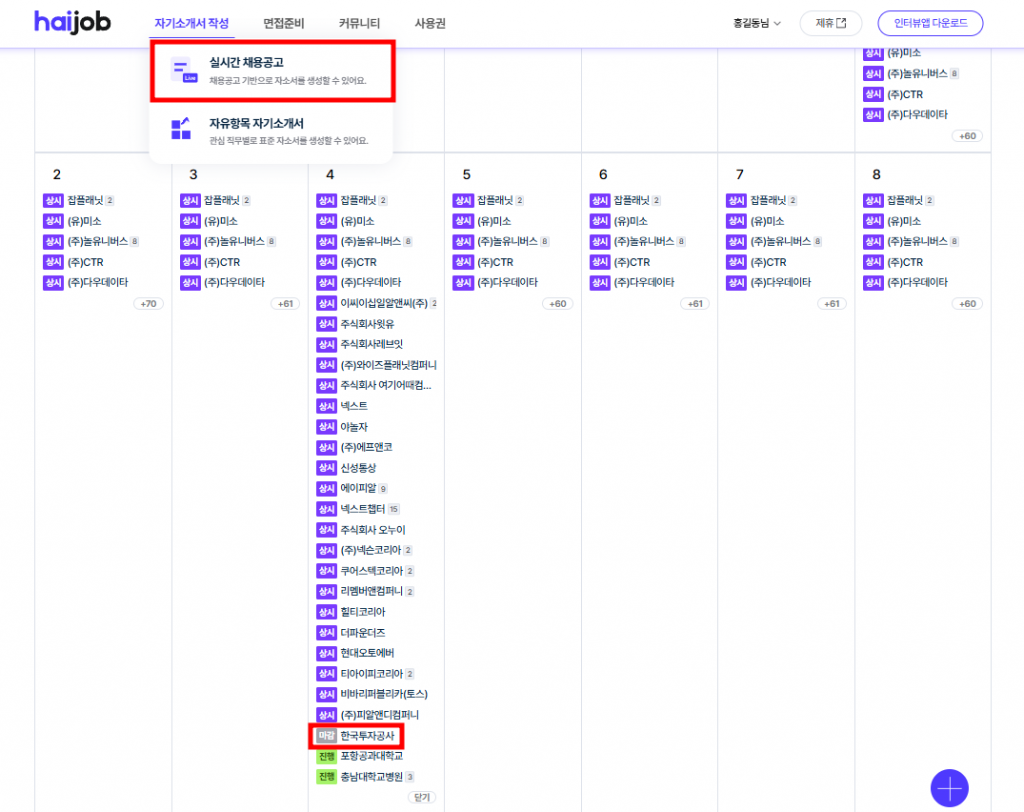Open the 자기소개서 작성 menu
The image size is (1024, 812).
(191, 24)
